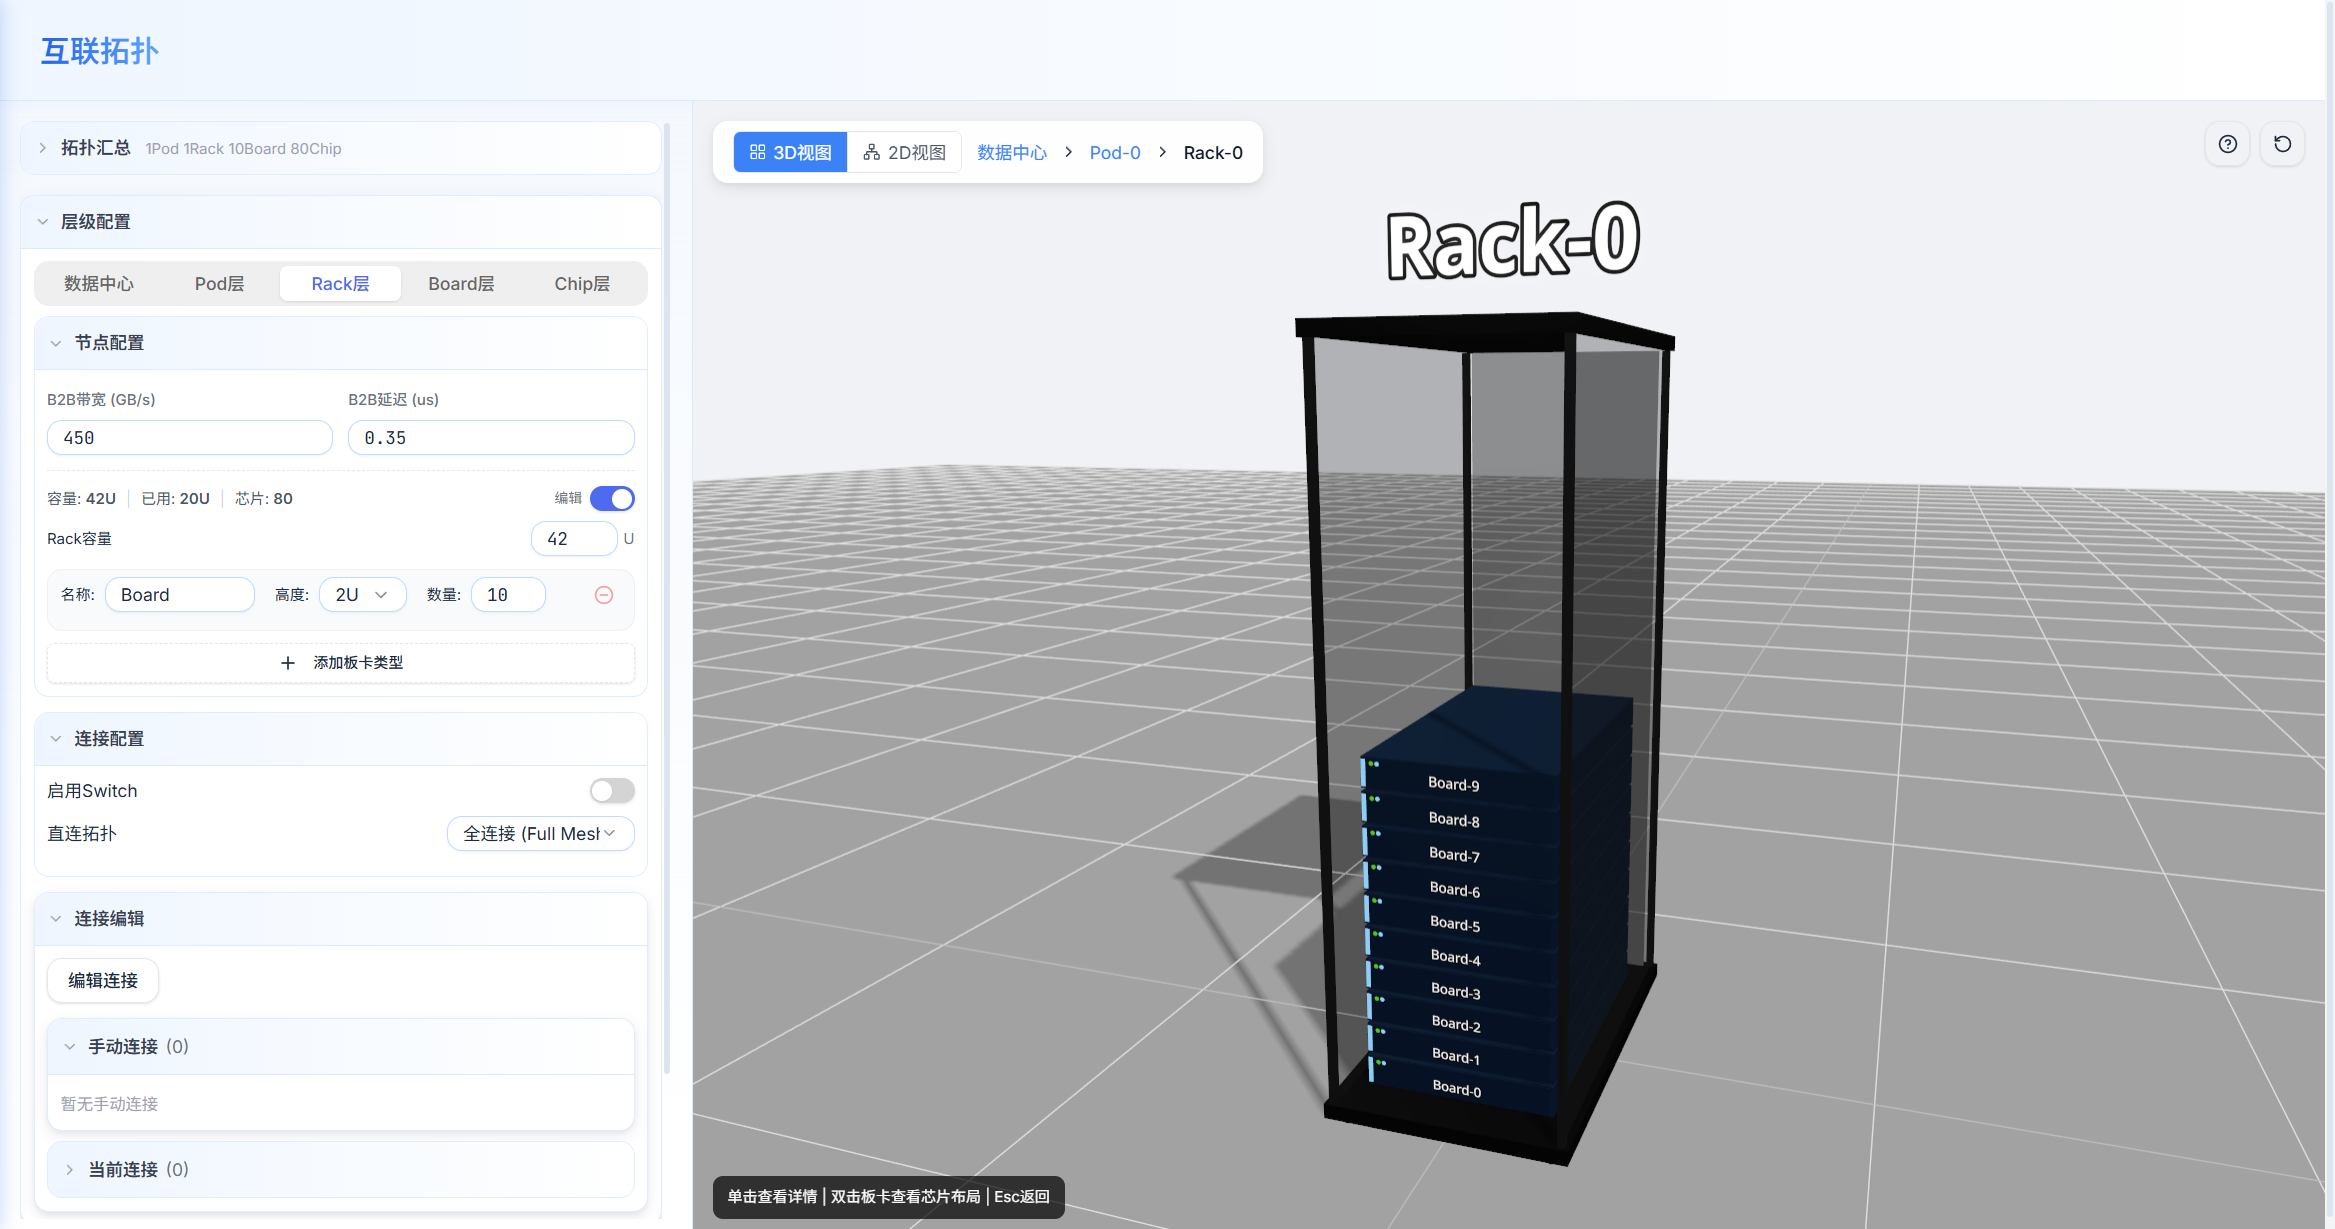This screenshot has width=2335, height=1229.
Task: Switch to the Board层 tab
Action: pyautogui.click(x=461, y=284)
